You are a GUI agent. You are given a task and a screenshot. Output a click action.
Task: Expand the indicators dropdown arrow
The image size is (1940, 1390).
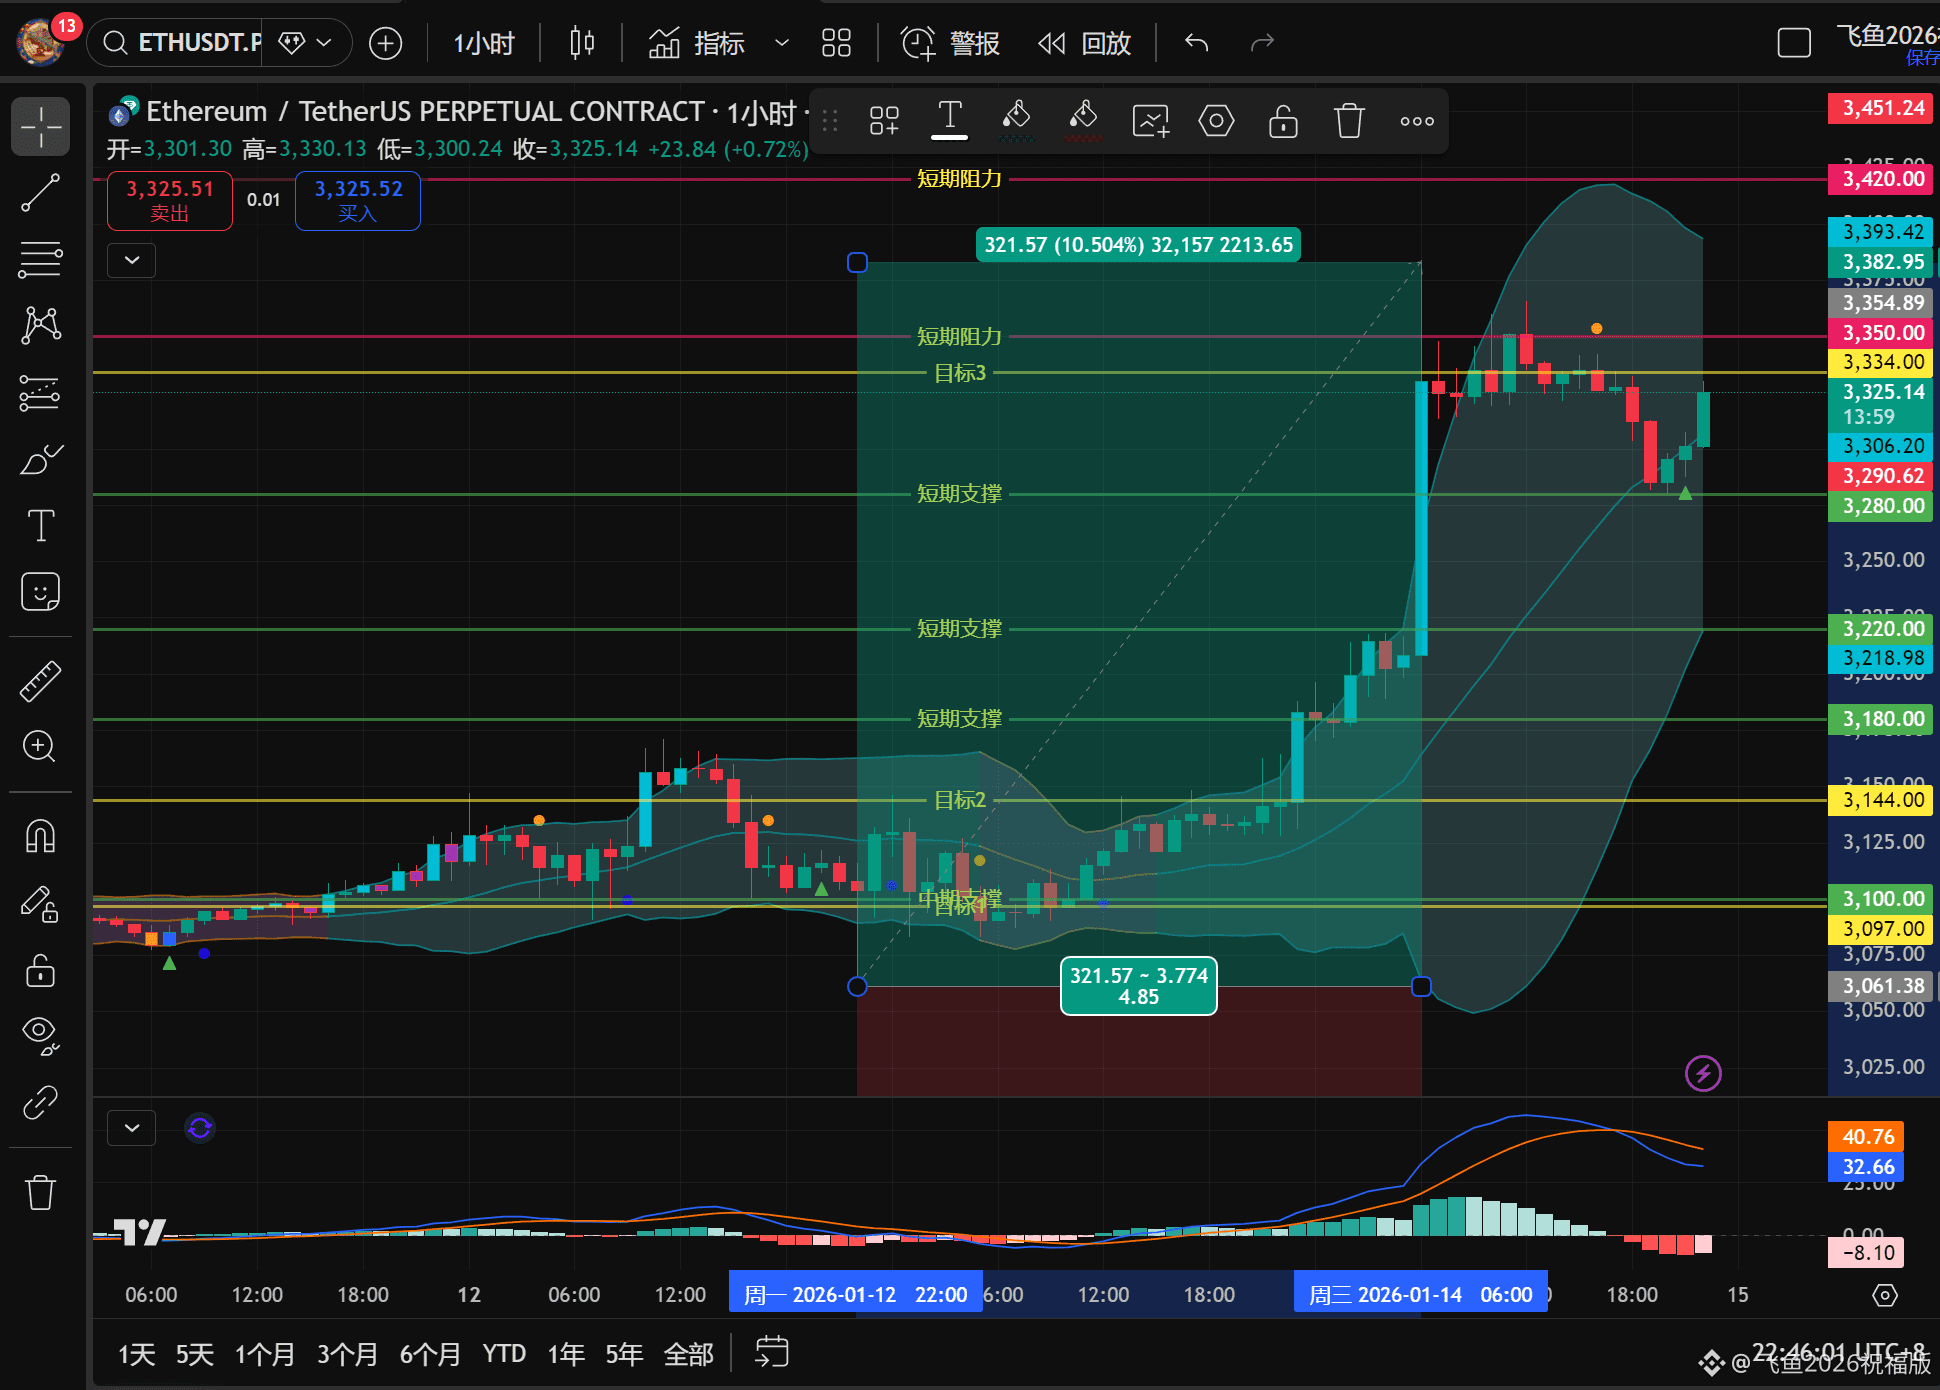coord(782,43)
